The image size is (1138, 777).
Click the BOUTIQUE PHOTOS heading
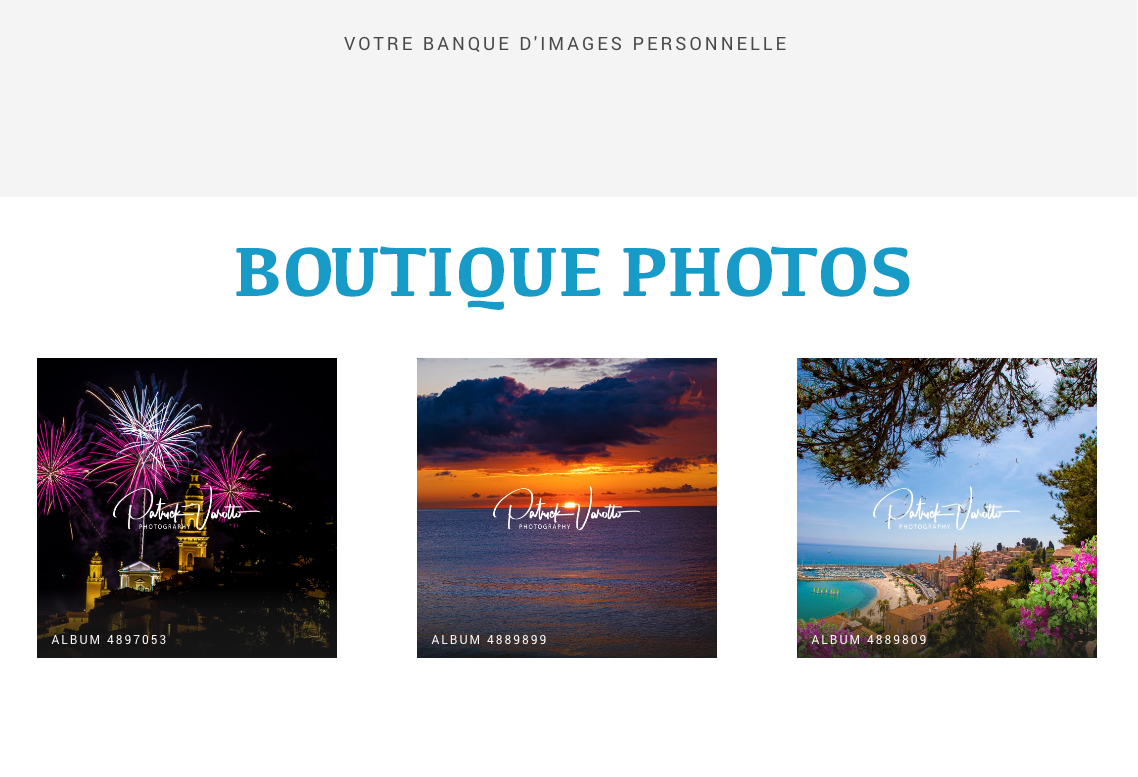573,274
